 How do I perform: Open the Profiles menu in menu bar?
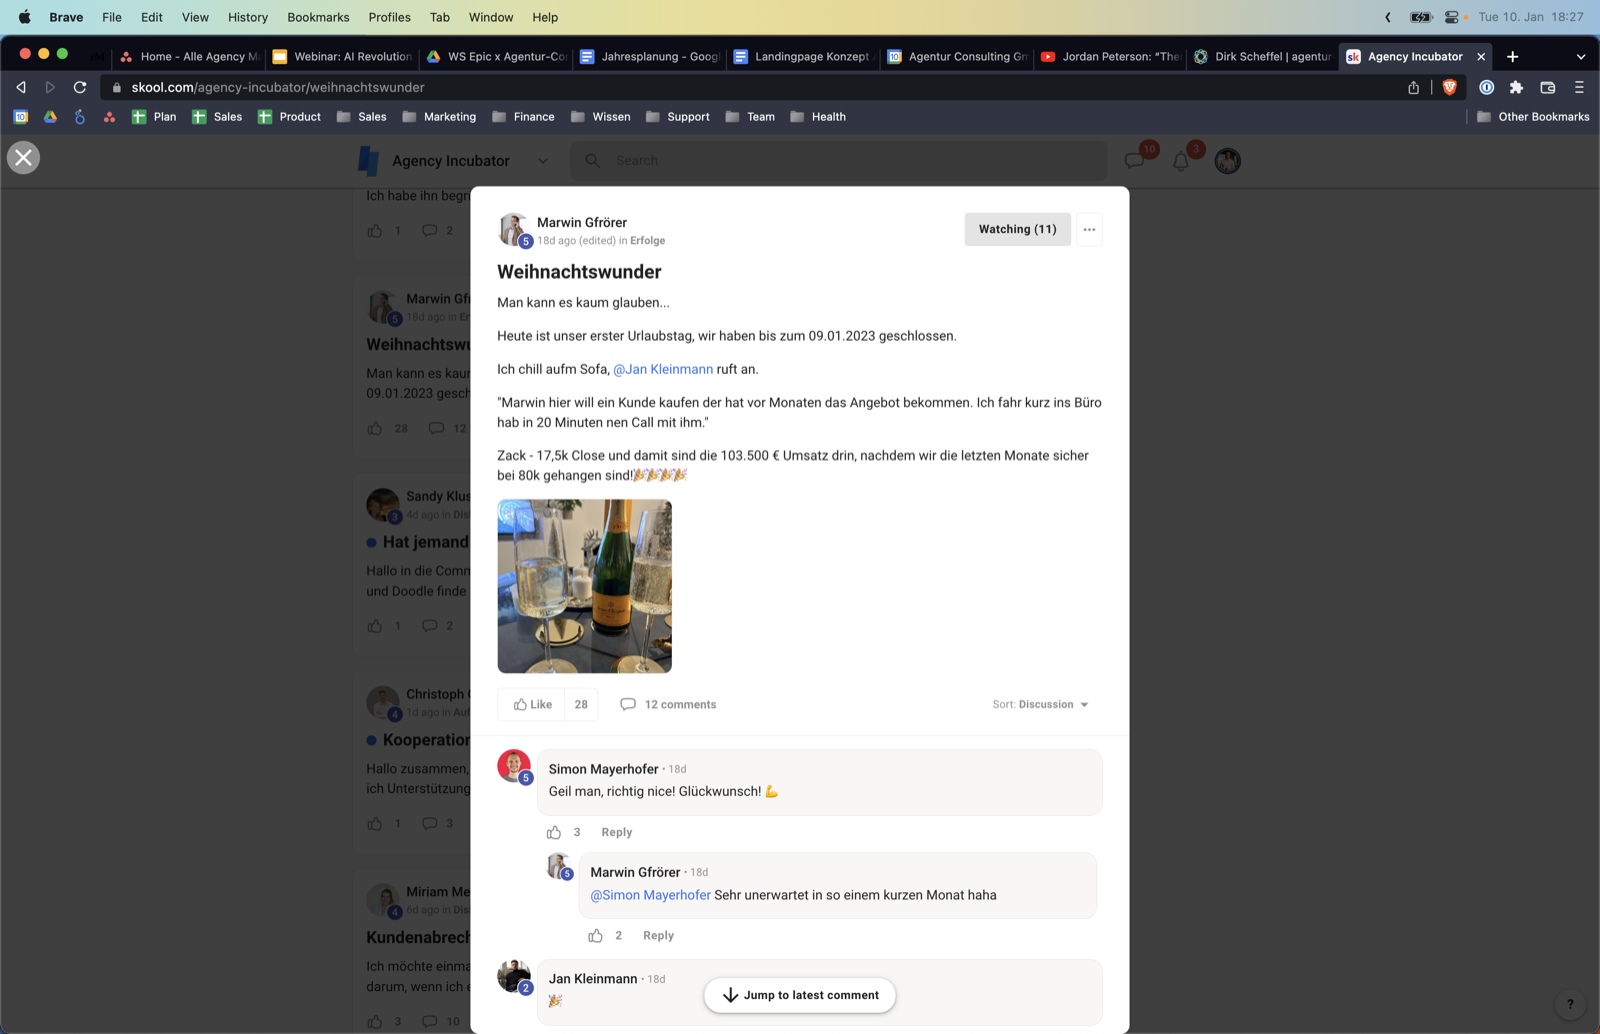(389, 17)
